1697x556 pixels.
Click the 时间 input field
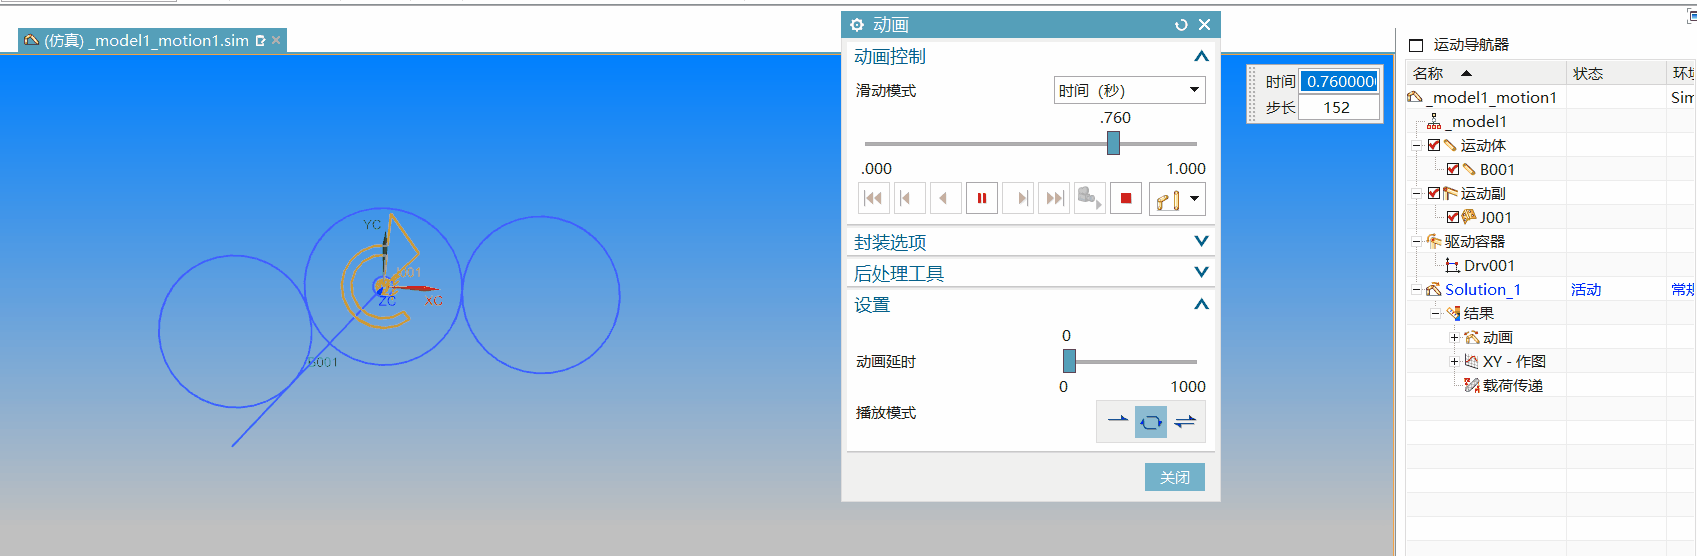point(1339,81)
